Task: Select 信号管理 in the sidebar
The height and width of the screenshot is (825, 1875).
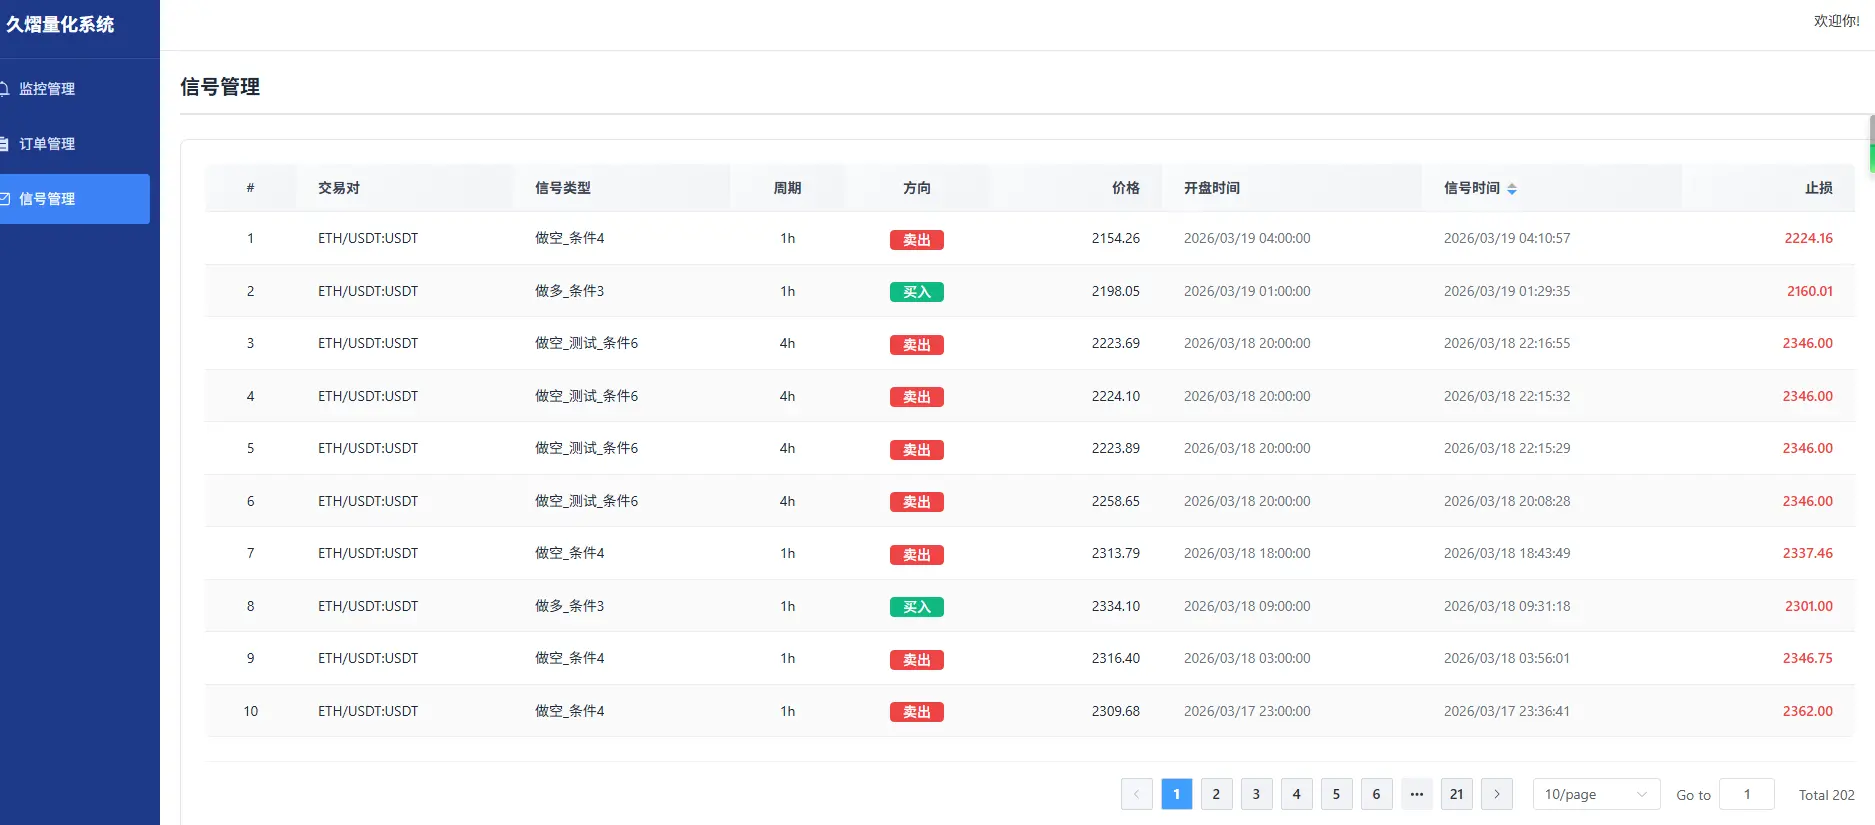Action: coord(47,199)
